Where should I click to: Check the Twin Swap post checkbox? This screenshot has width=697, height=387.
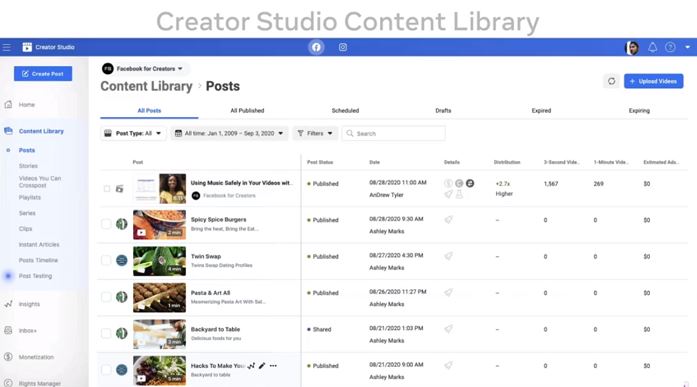point(106,260)
